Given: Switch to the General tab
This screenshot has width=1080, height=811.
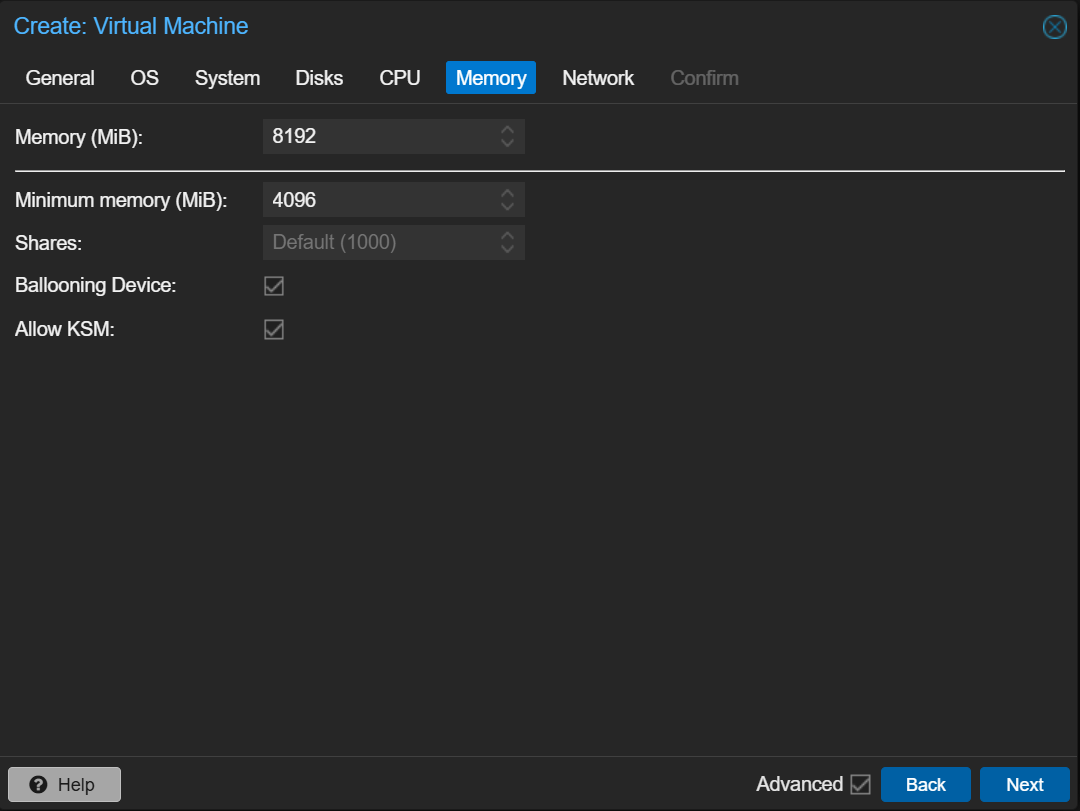Looking at the screenshot, I should [x=60, y=78].
